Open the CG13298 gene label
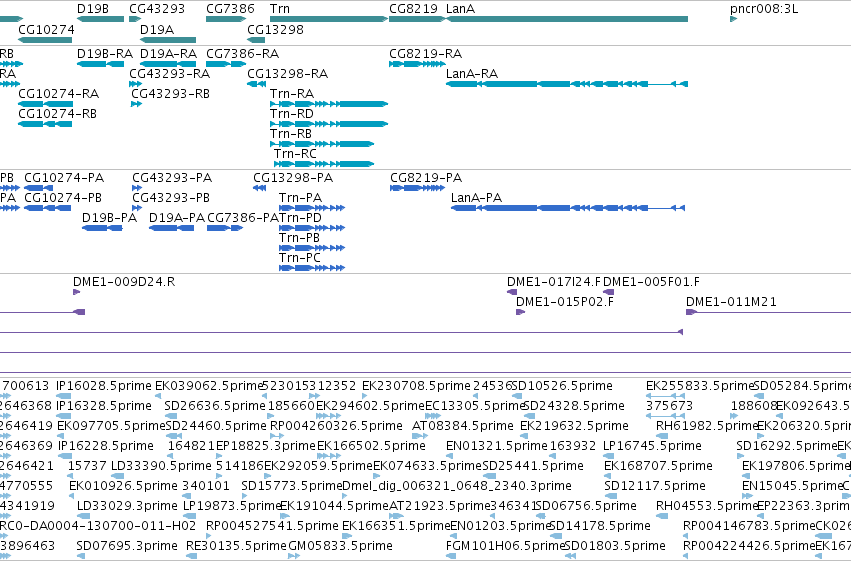 coord(275,29)
